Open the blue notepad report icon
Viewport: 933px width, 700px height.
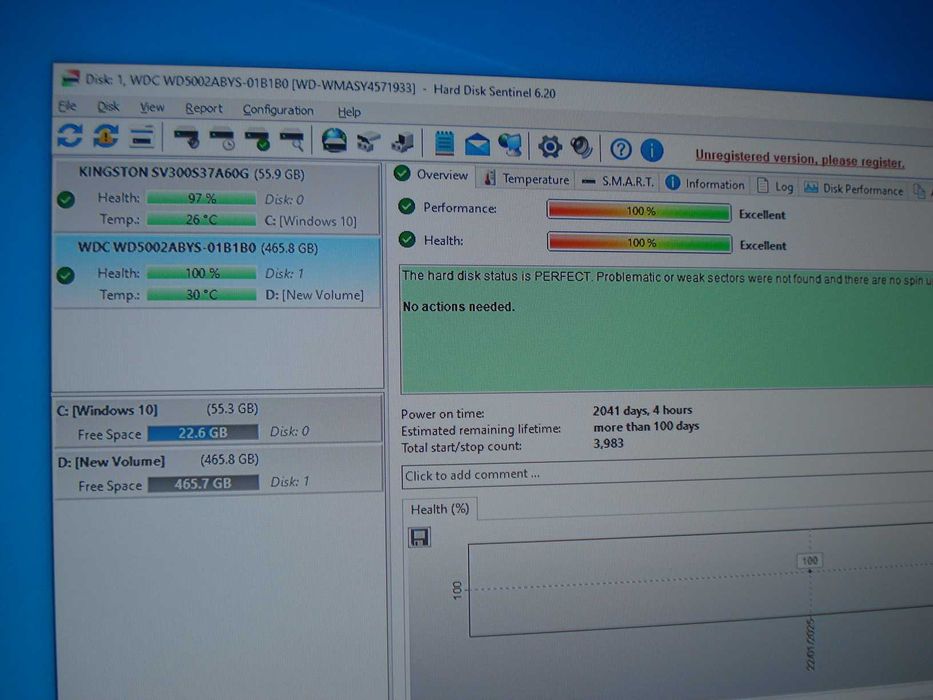tap(444, 143)
